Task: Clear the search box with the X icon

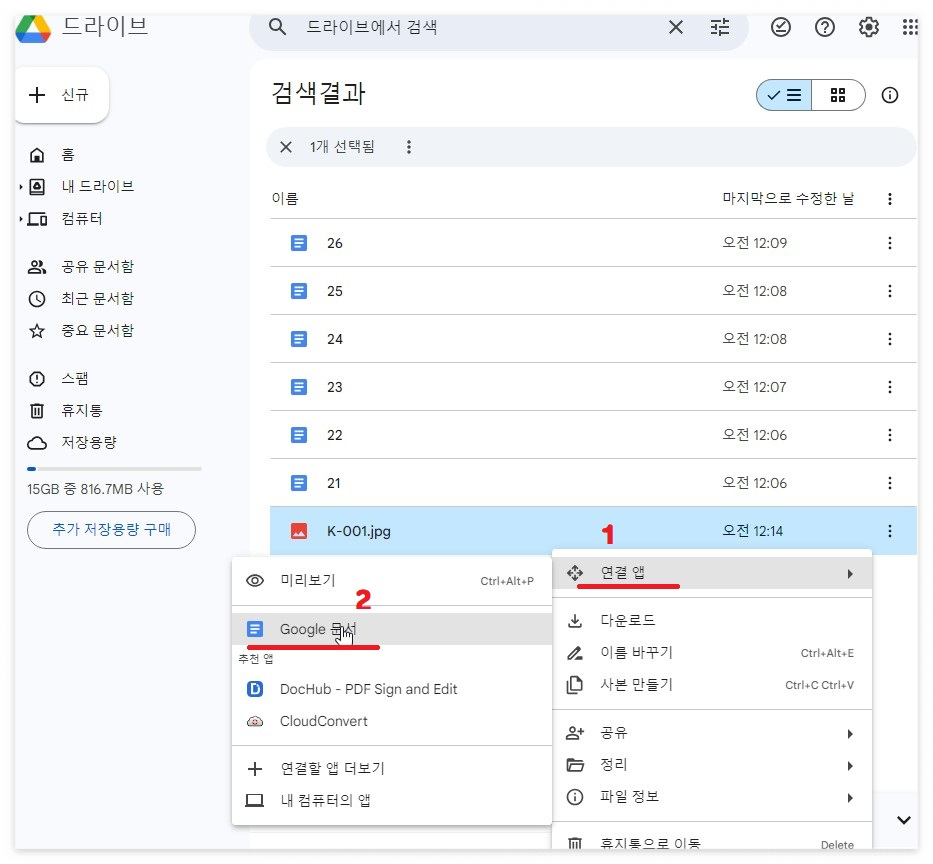Action: tap(676, 27)
